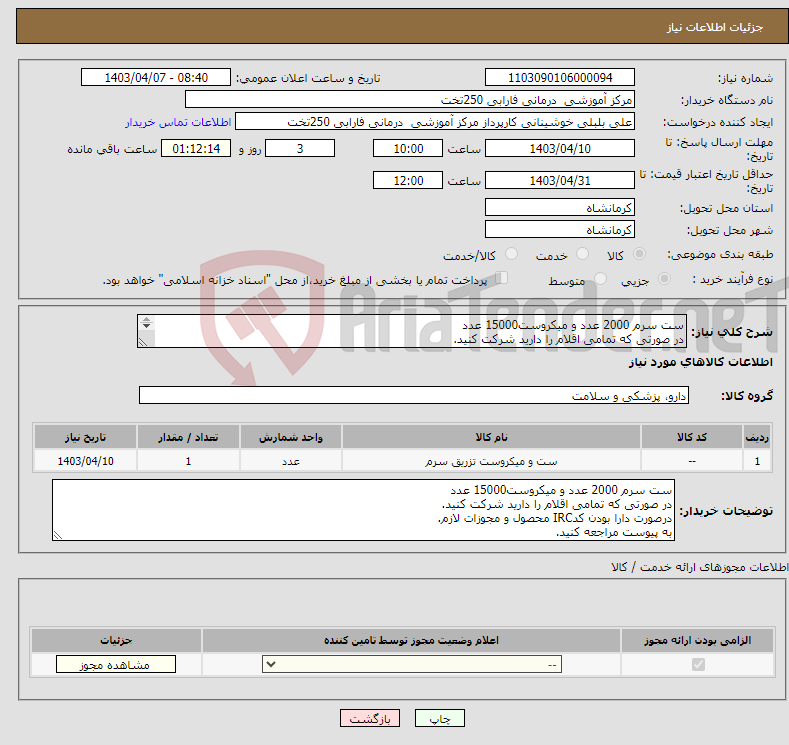Select the متوسط purchase type radio
This screenshot has height=745, width=789.
[x=600, y=278]
